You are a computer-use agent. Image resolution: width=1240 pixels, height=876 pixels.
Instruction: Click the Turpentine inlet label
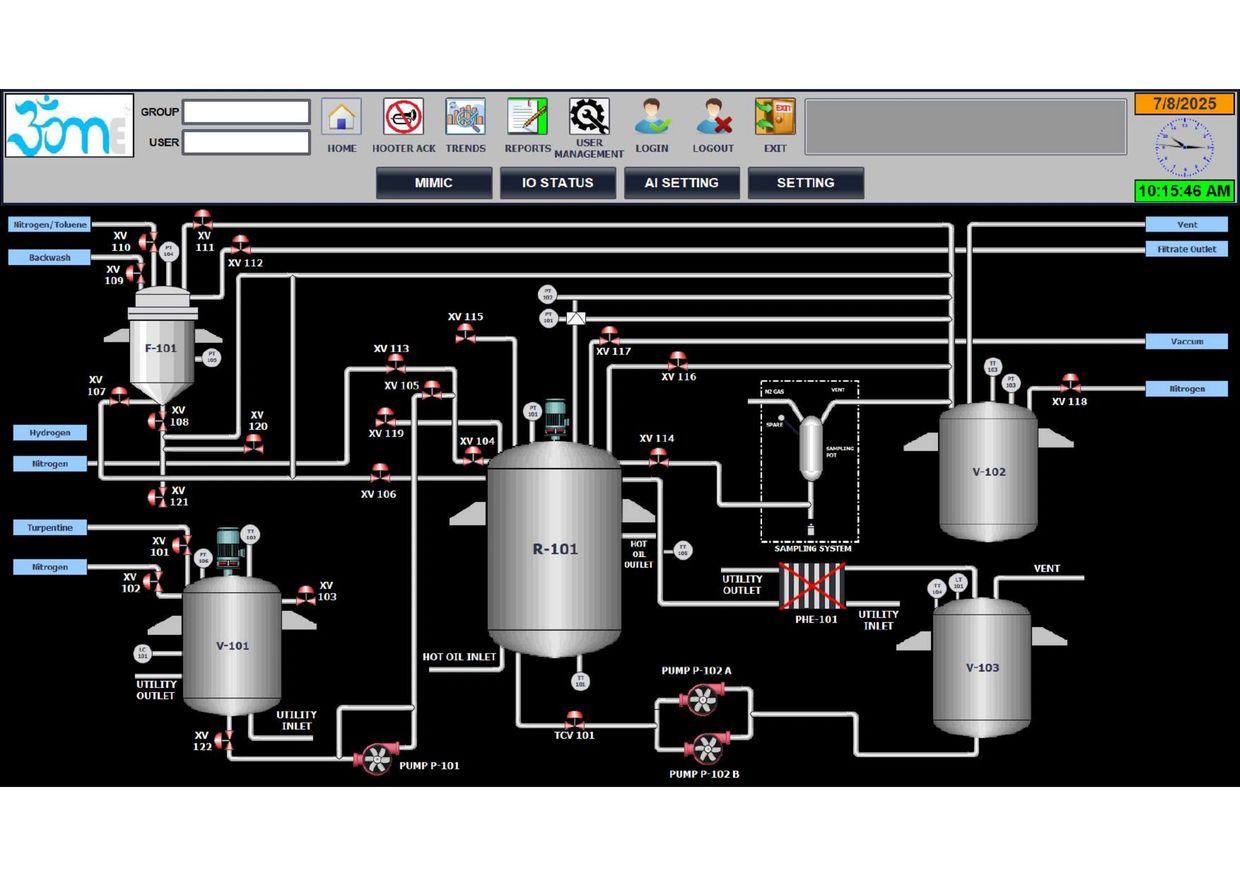(x=50, y=527)
